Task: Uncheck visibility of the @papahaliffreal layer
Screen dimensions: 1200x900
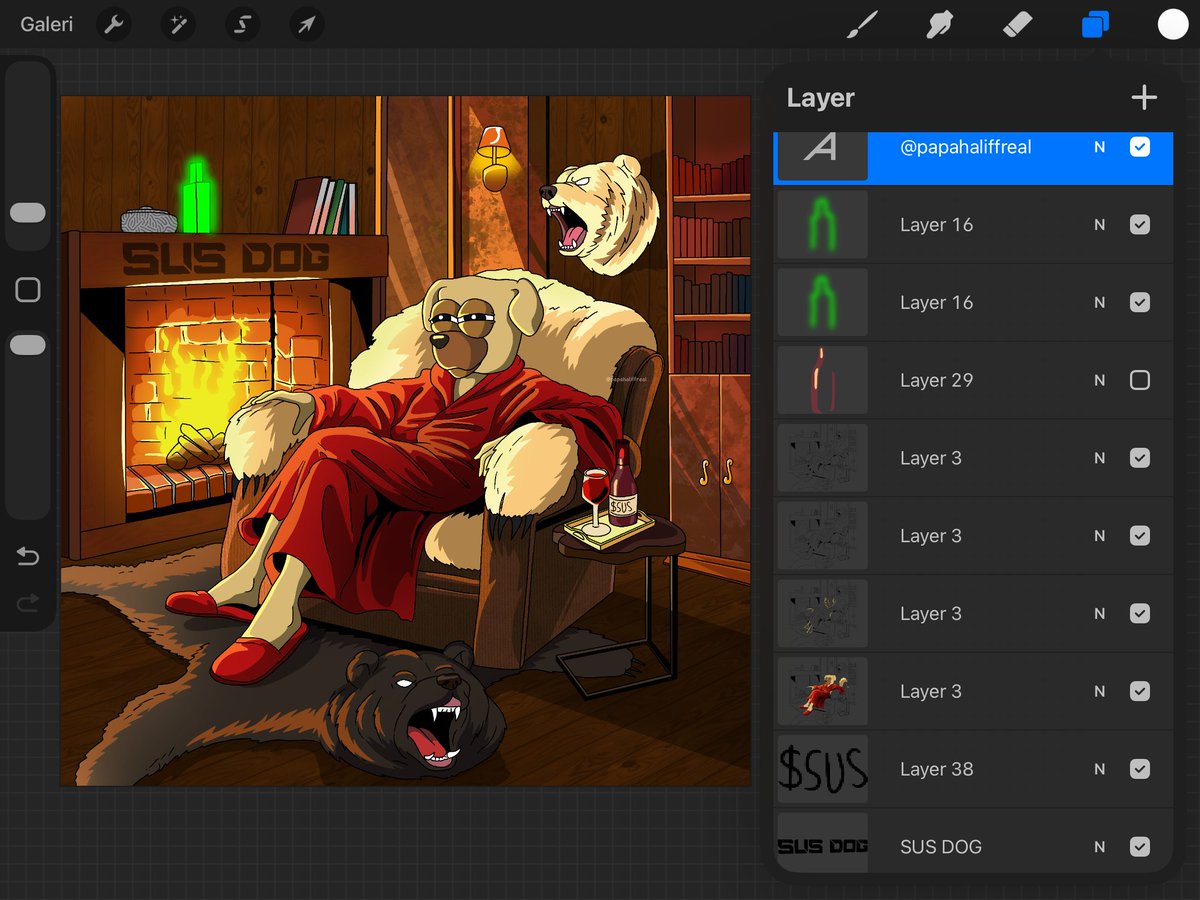Action: pyautogui.click(x=1140, y=147)
